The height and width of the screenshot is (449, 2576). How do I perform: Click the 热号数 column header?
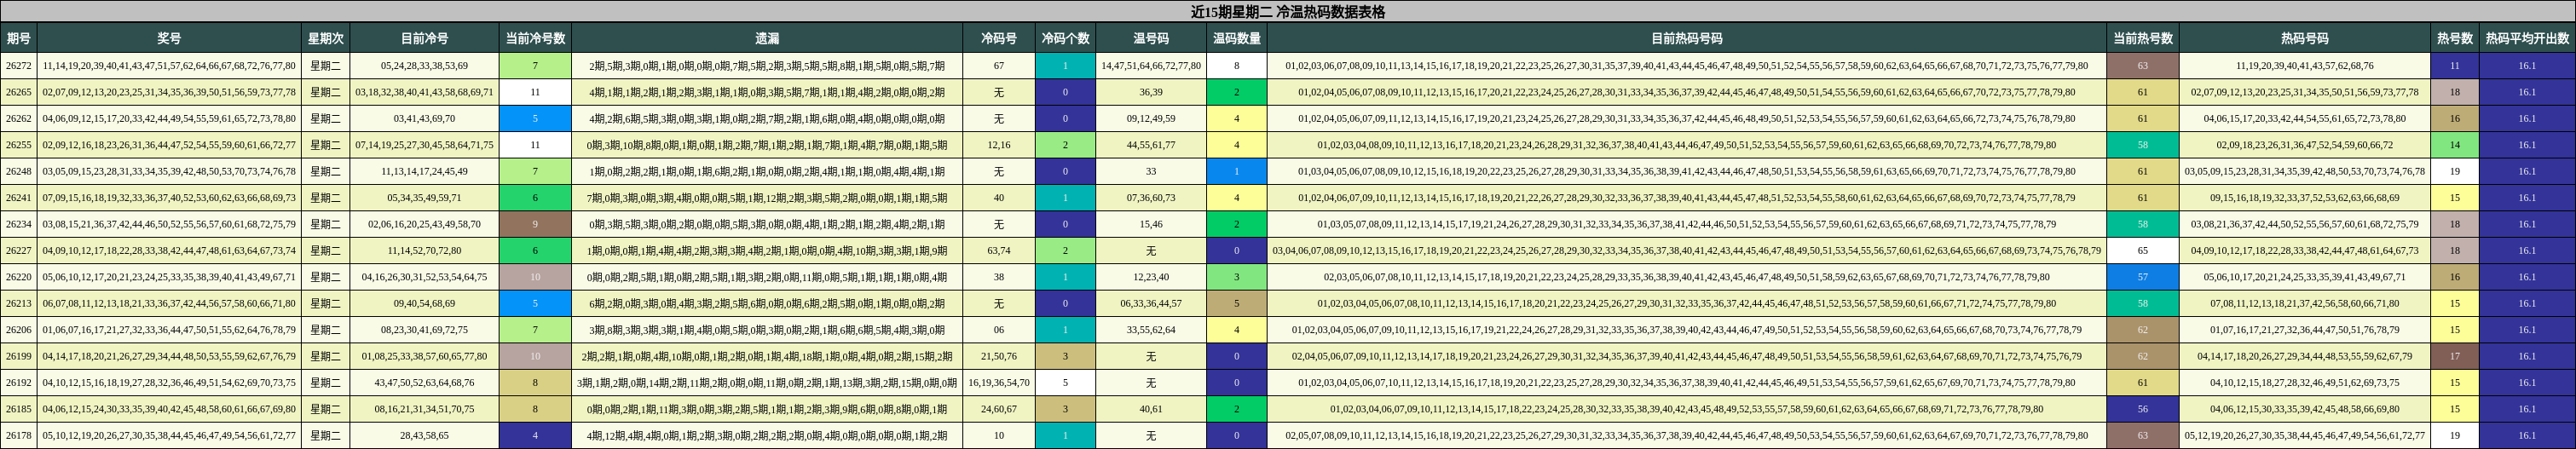click(x=2455, y=38)
